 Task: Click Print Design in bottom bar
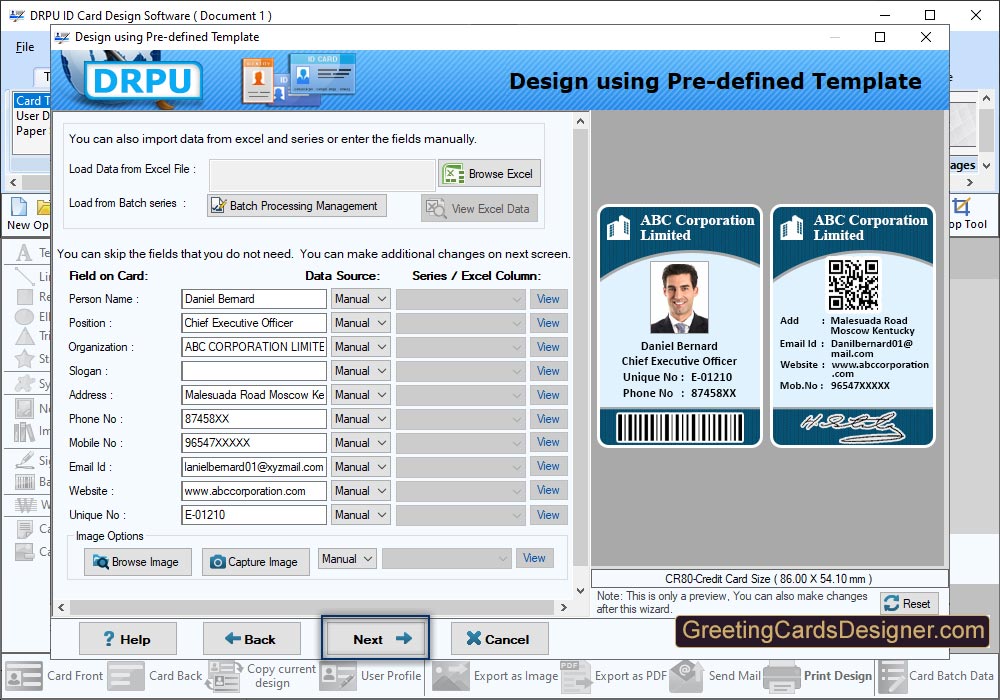pyautogui.click(x=818, y=676)
